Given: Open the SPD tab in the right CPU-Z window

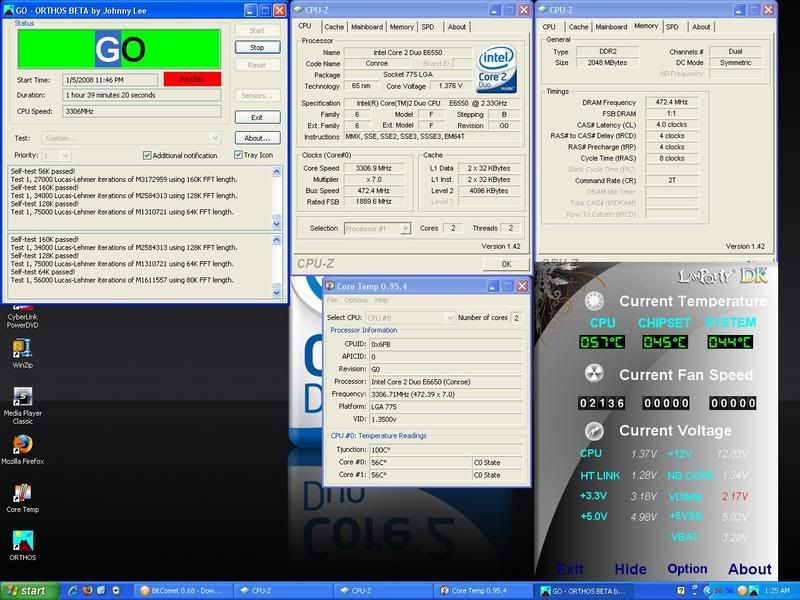Looking at the screenshot, I should pos(672,27).
